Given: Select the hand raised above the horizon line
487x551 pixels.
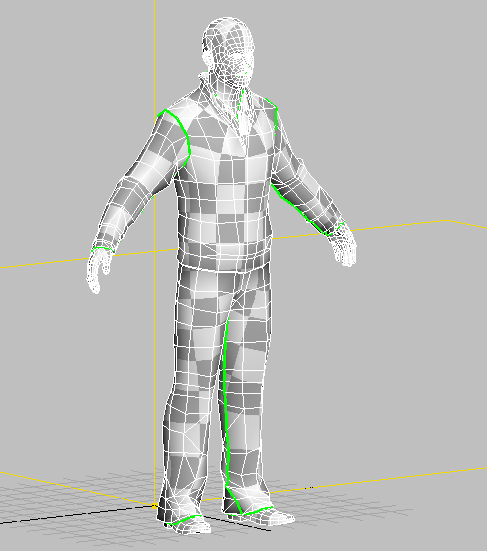Looking at the screenshot, I should (x=343, y=244).
